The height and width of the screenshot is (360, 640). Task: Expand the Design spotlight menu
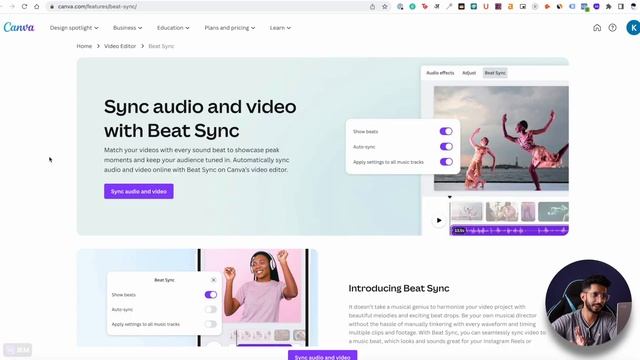pyautogui.click(x=74, y=28)
